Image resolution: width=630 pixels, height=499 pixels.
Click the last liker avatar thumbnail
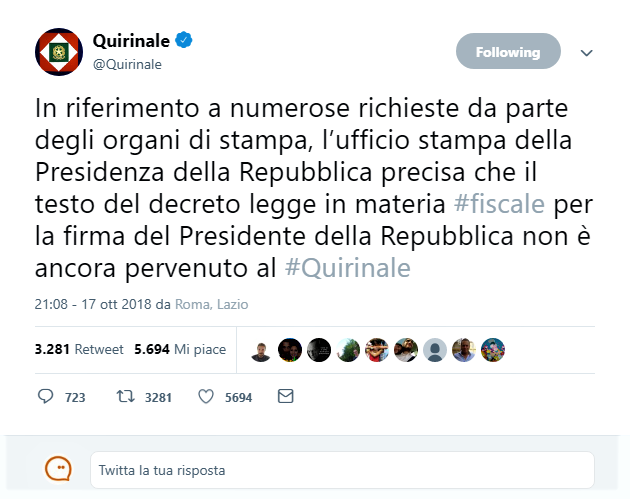(x=493, y=350)
